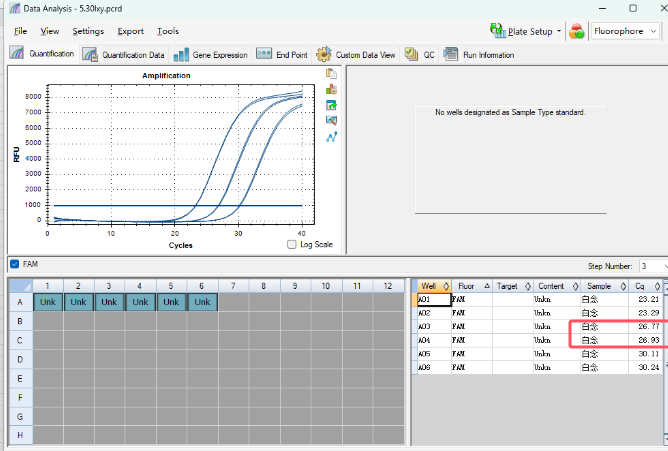Open the Step Number dropdown
Viewport: 668px width, 451px height.
653,266
